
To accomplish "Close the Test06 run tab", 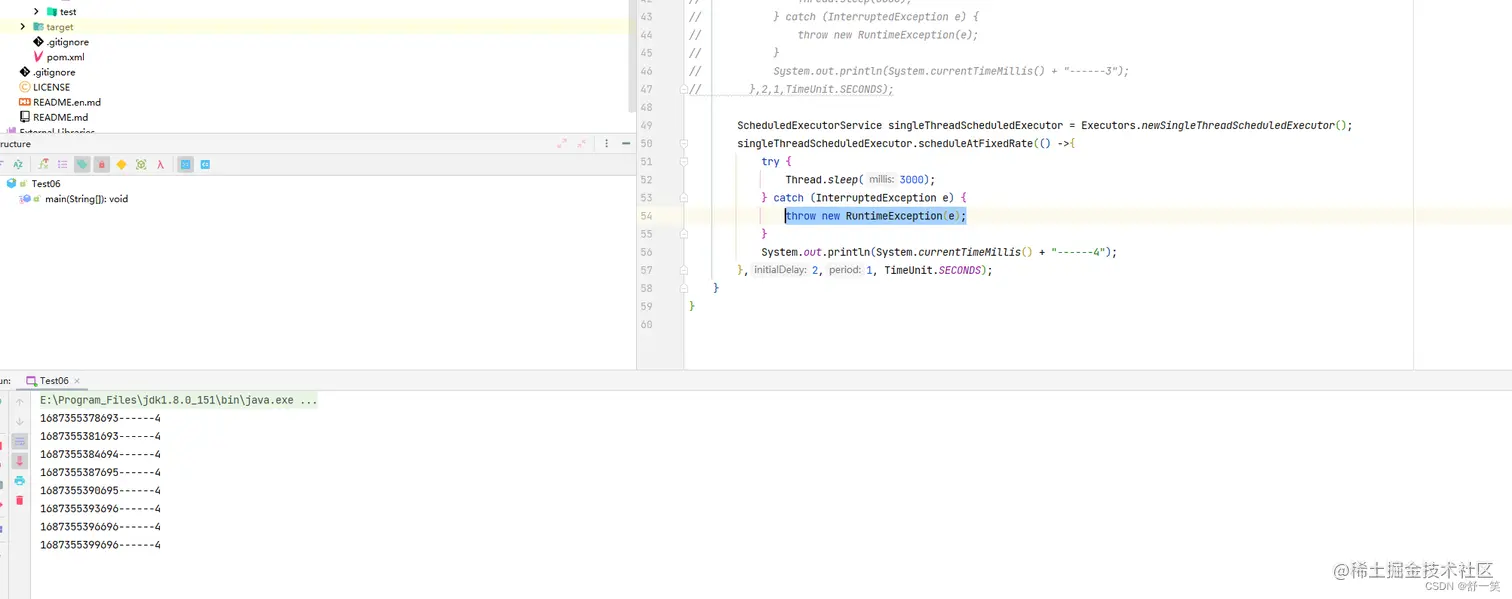I will pos(77,381).
